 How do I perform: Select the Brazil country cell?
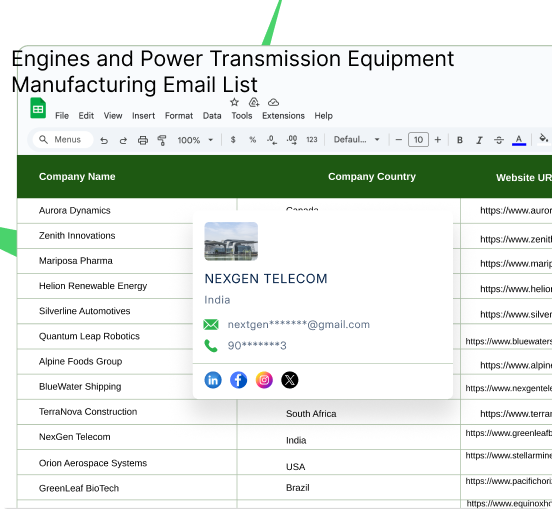[x=298, y=488]
